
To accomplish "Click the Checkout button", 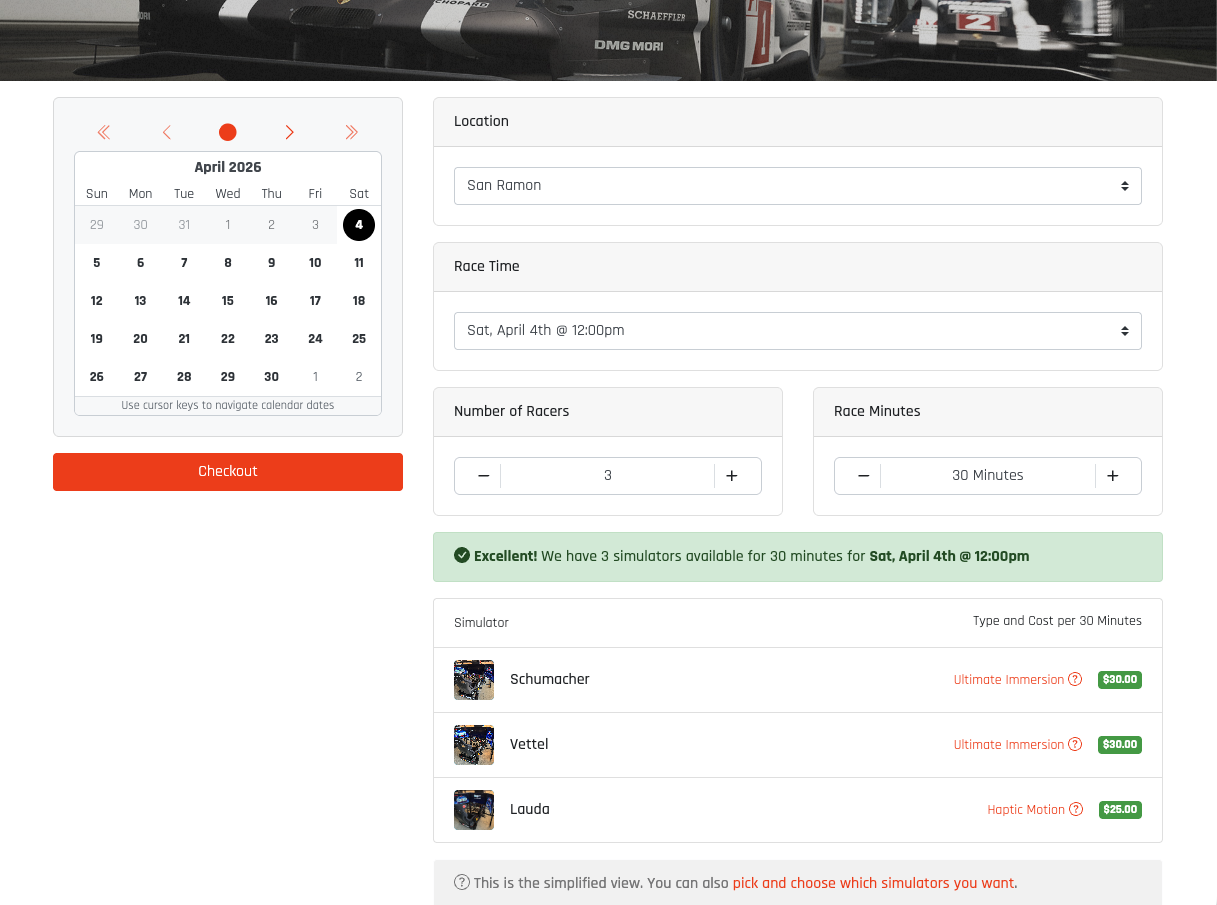I will pyautogui.click(x=227, y=472).
